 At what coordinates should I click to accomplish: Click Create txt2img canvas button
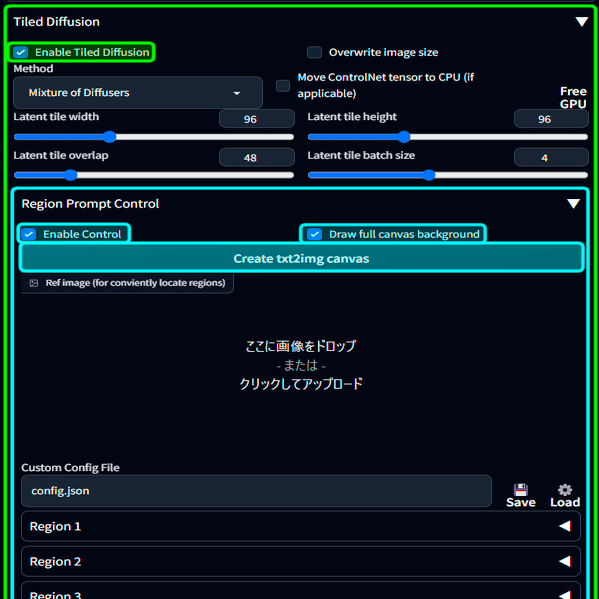coord(301,258)
